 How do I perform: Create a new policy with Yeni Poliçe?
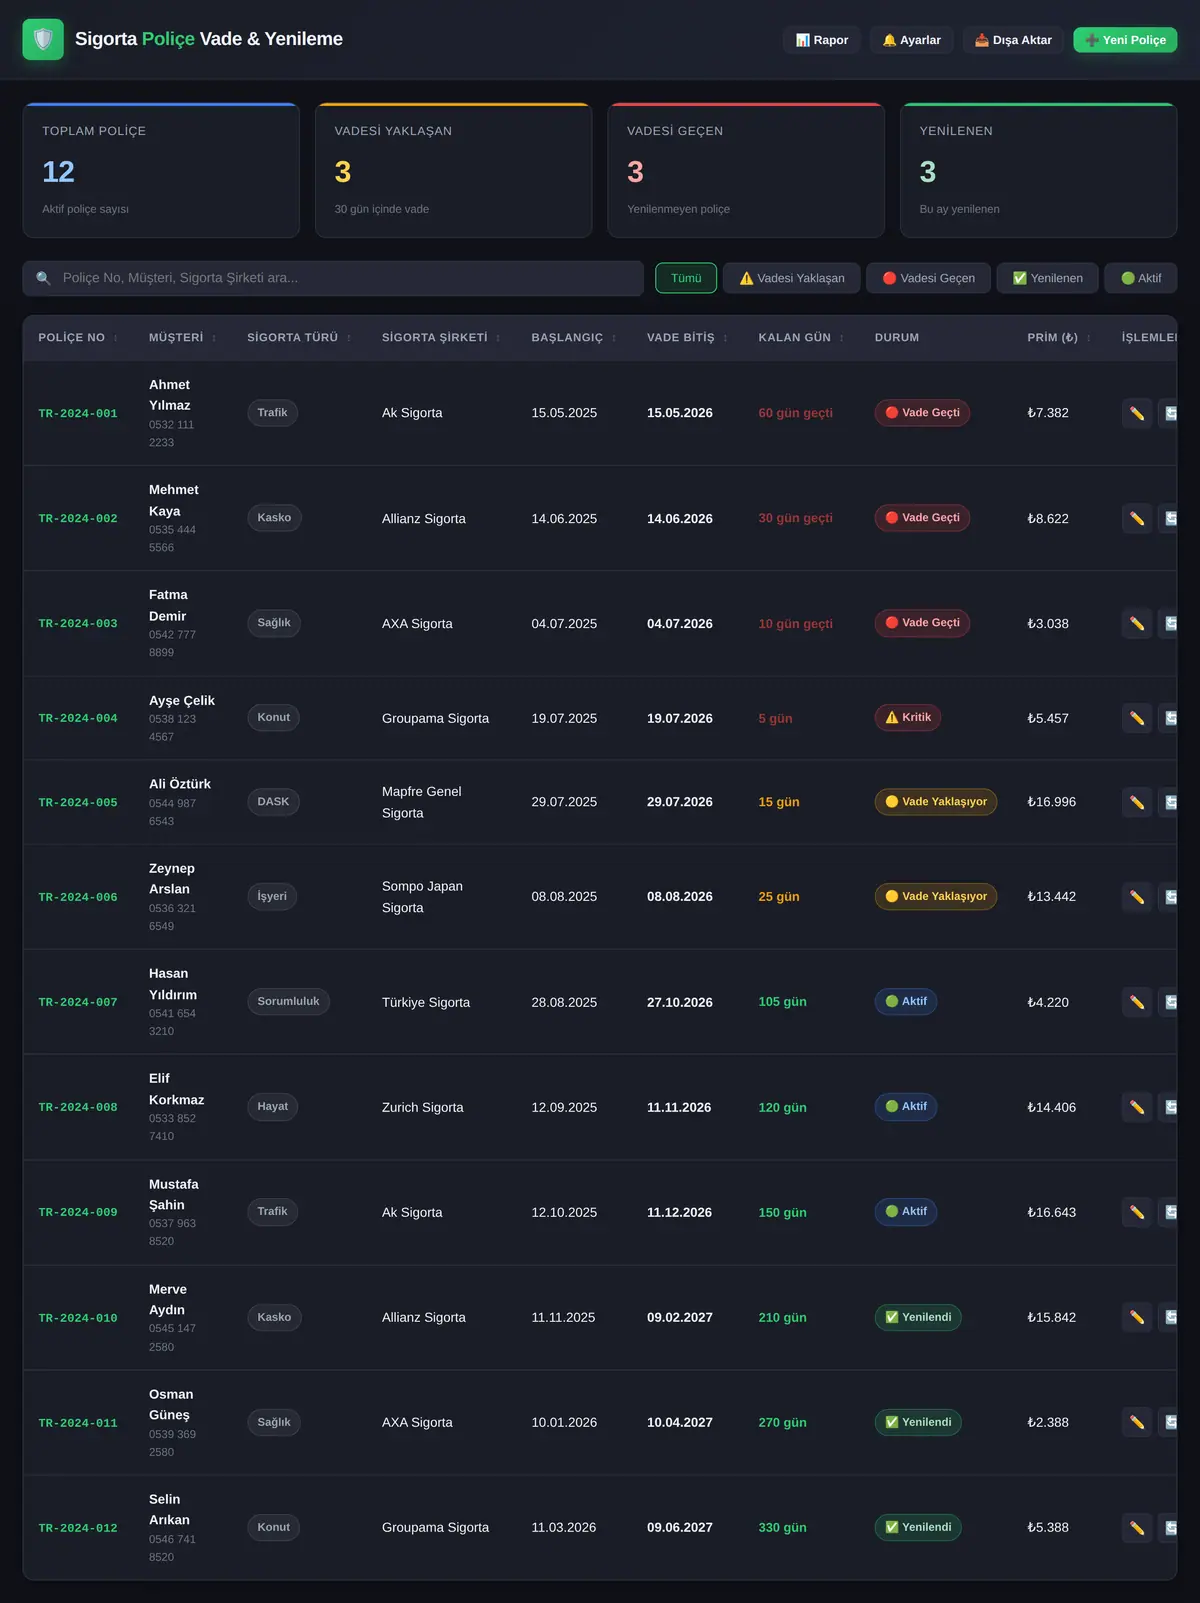(x=1125, y=40)
